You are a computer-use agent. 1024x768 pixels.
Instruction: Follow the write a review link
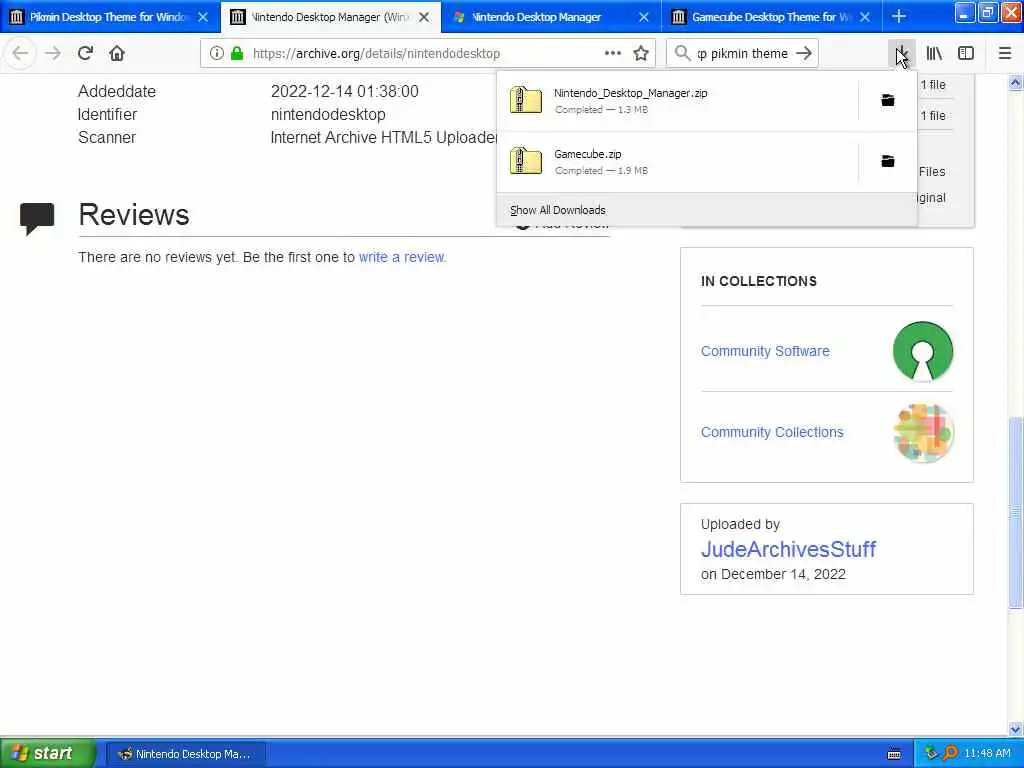point(402,257)
